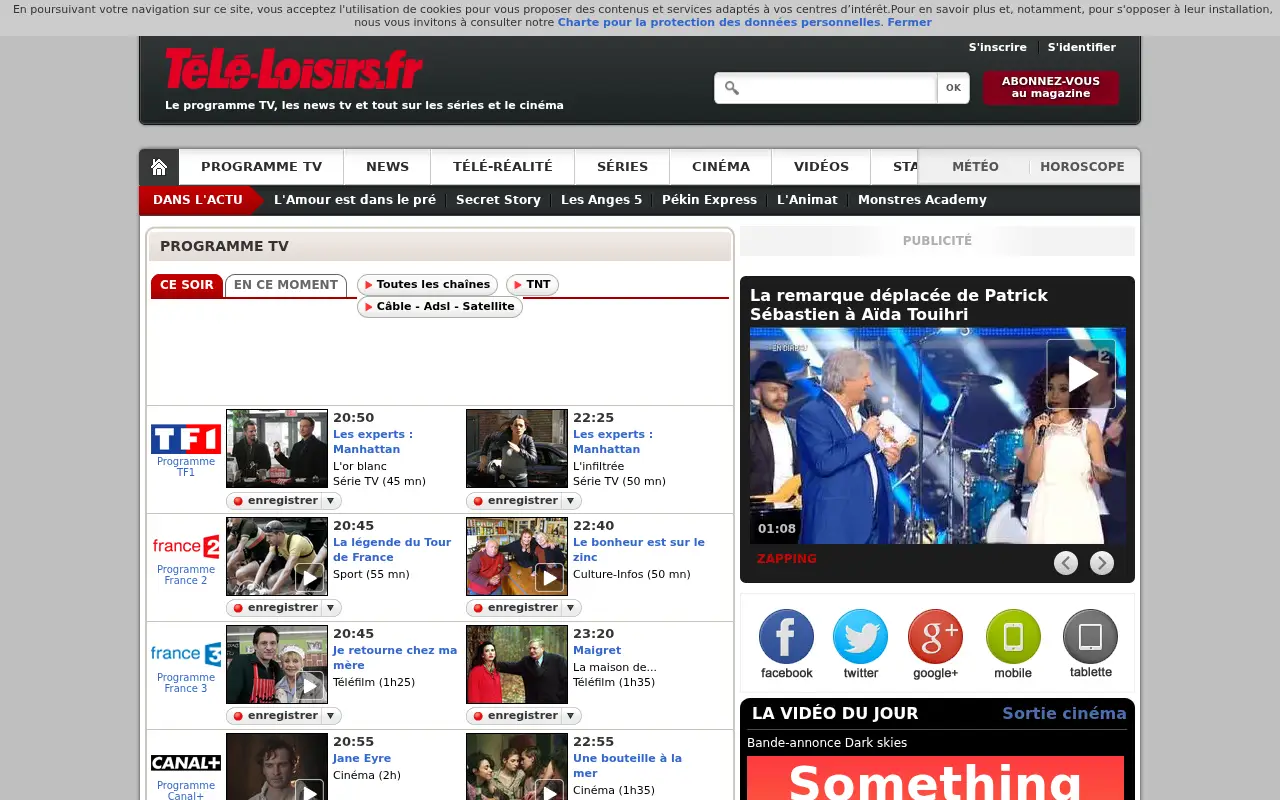Close cookie banner with Fermer link

coord(909,22)
